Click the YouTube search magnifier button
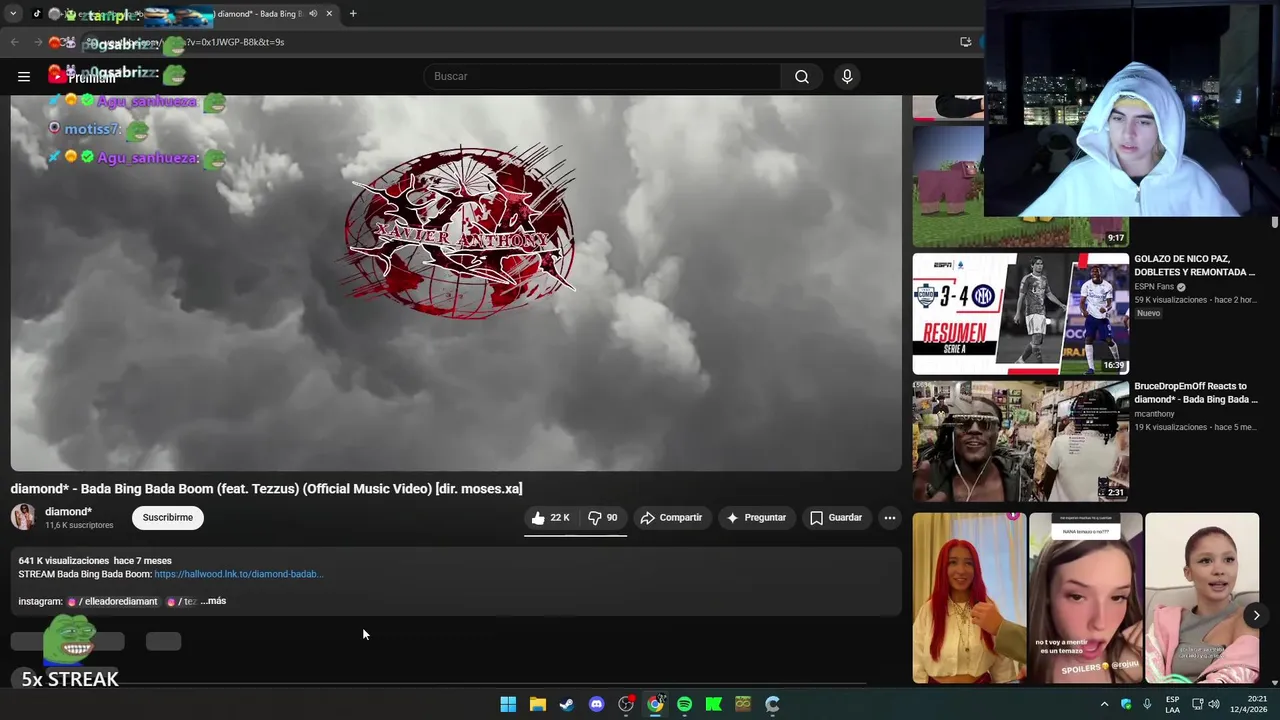This screenshot has width=1280, height=720. 802,76
